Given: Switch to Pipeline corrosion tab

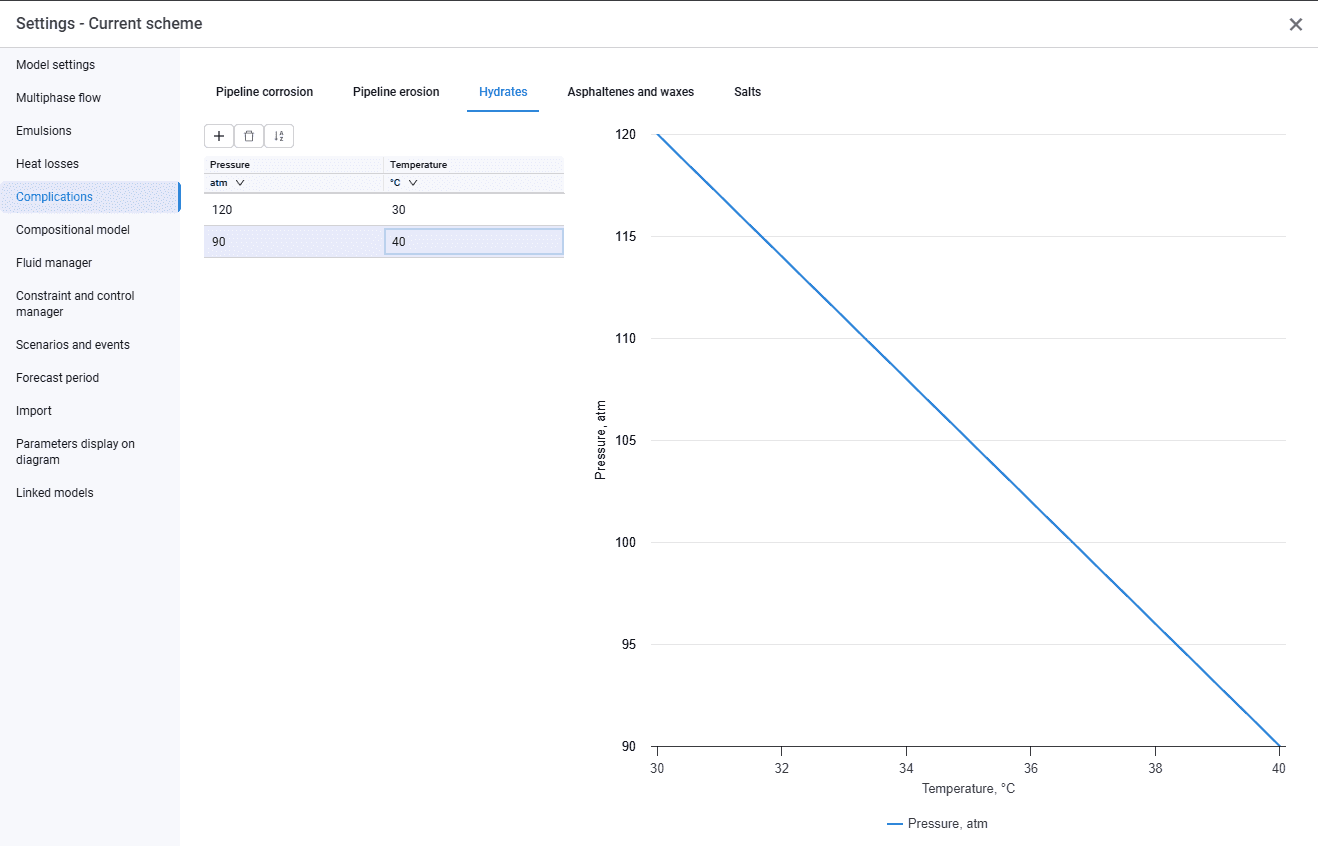Looking at the screenshot, I should pyautogui.click(x=265, y=92).
